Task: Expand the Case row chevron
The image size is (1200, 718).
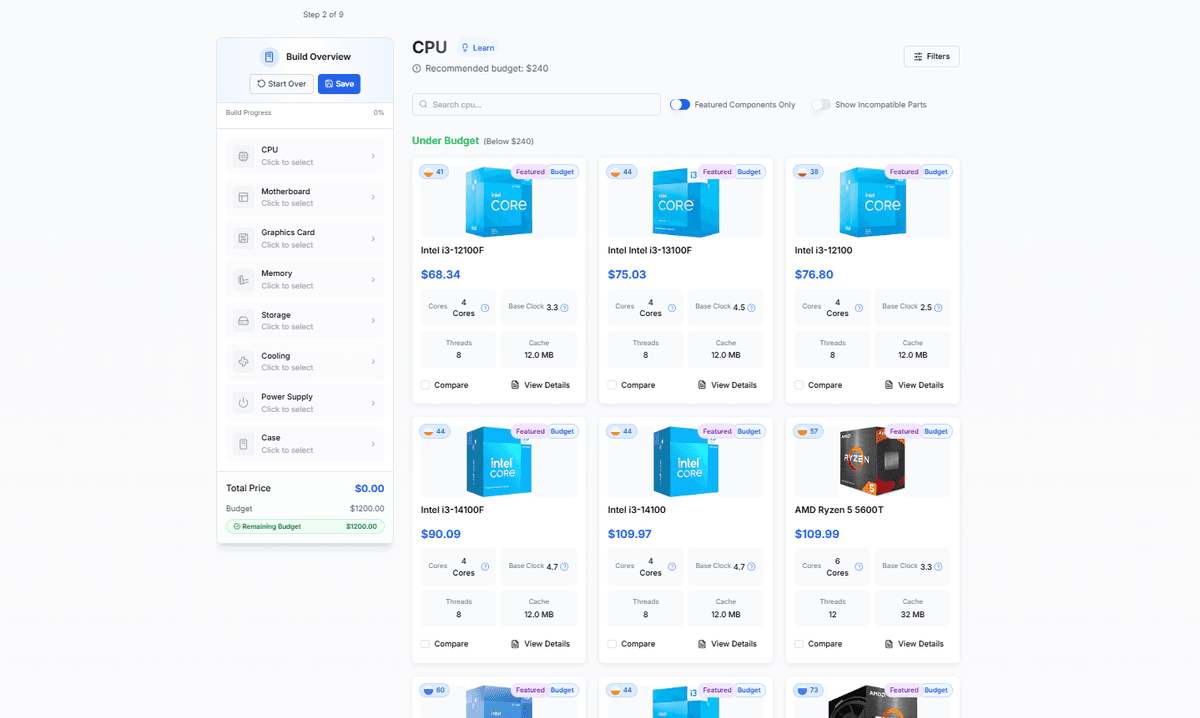Action: click(x=373, y=444)
